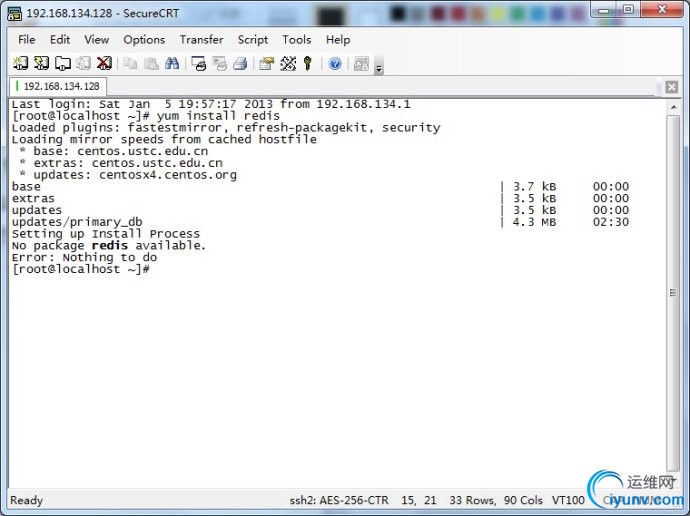The image size is (690, 516).
Task: Click the Connect toolbar icon
Action: pyautogui.click(x=20, y=63)
